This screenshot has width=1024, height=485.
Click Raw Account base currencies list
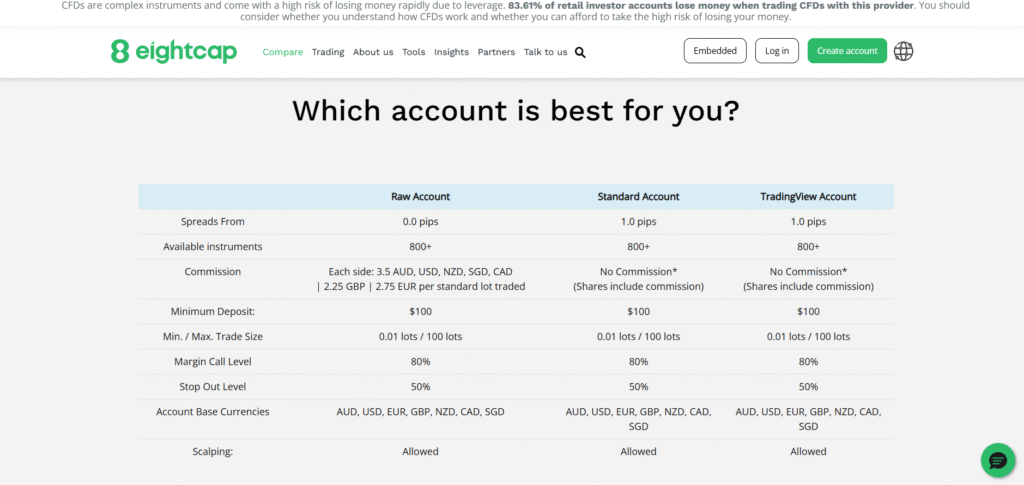[421, 412]
